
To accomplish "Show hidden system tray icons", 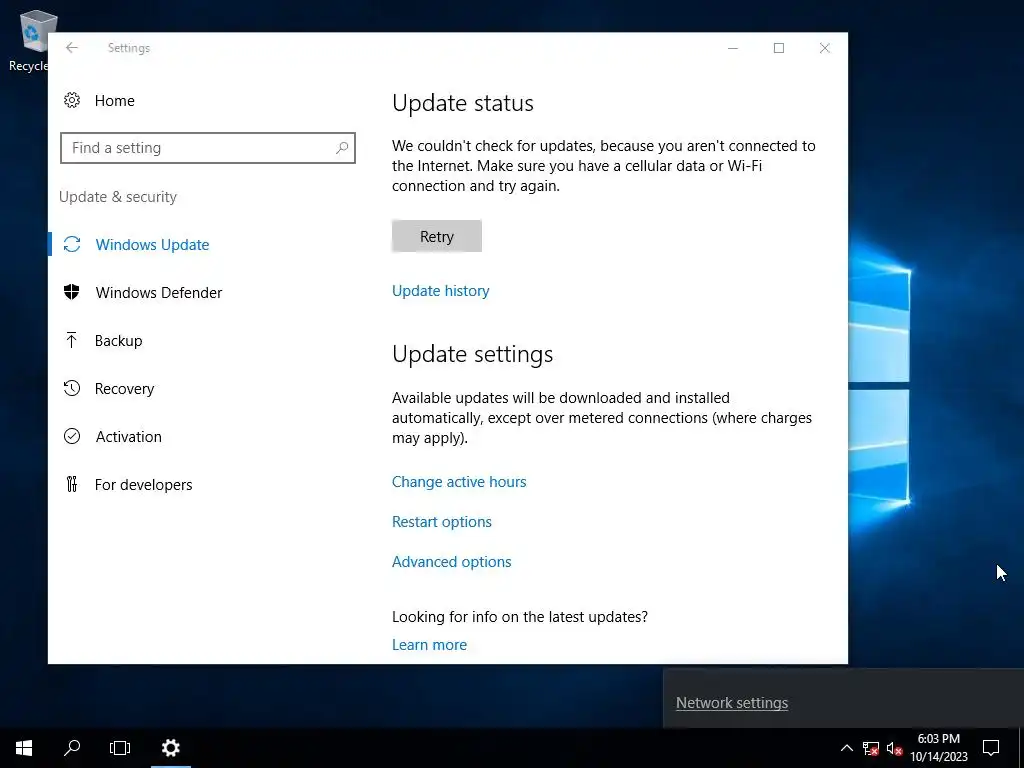I will click(x=846, y=748).
